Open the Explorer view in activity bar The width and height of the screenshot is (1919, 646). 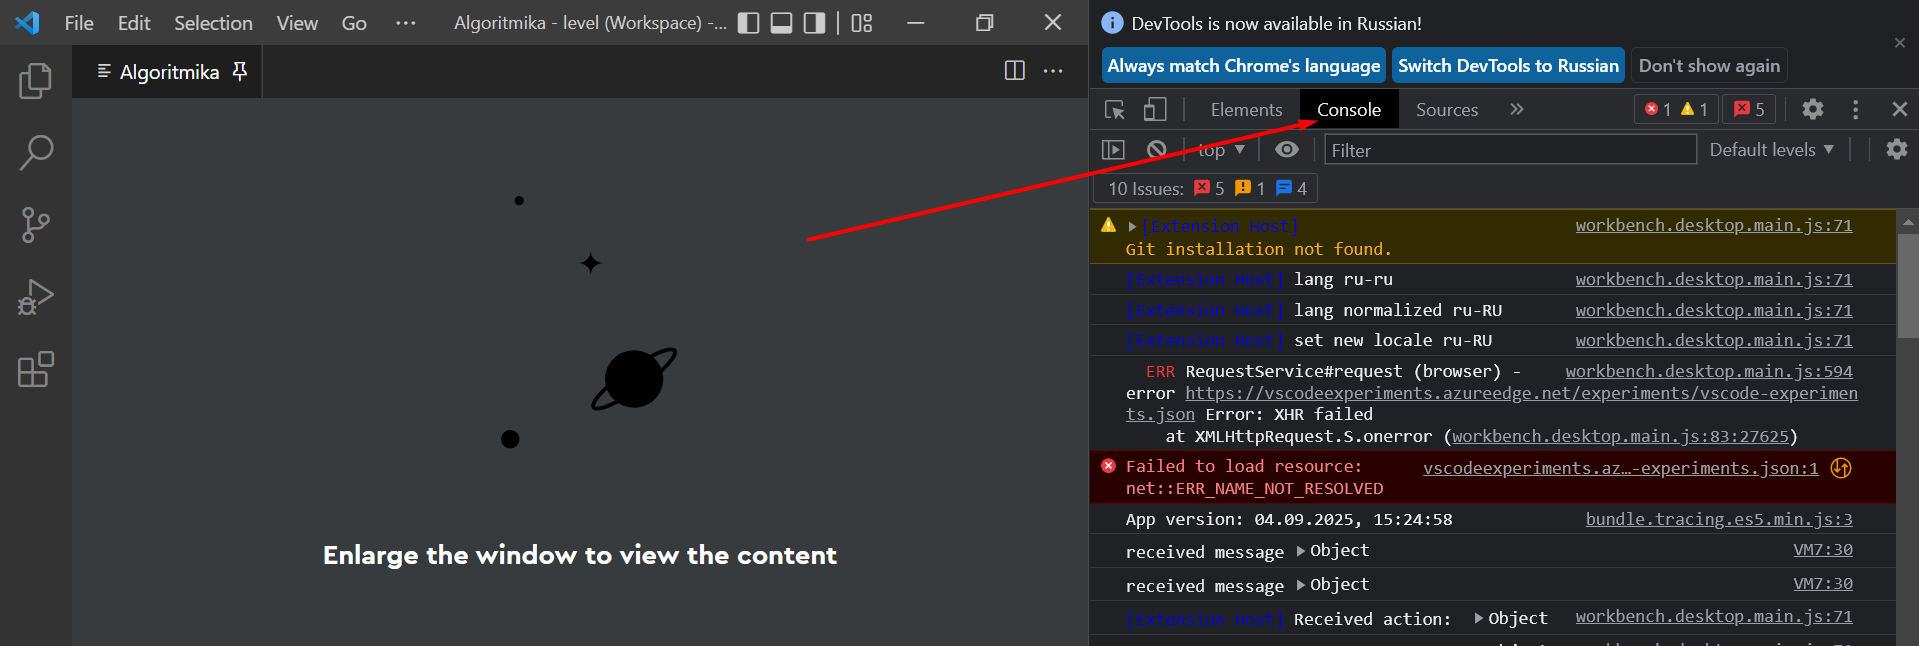[x=36, y=81]
